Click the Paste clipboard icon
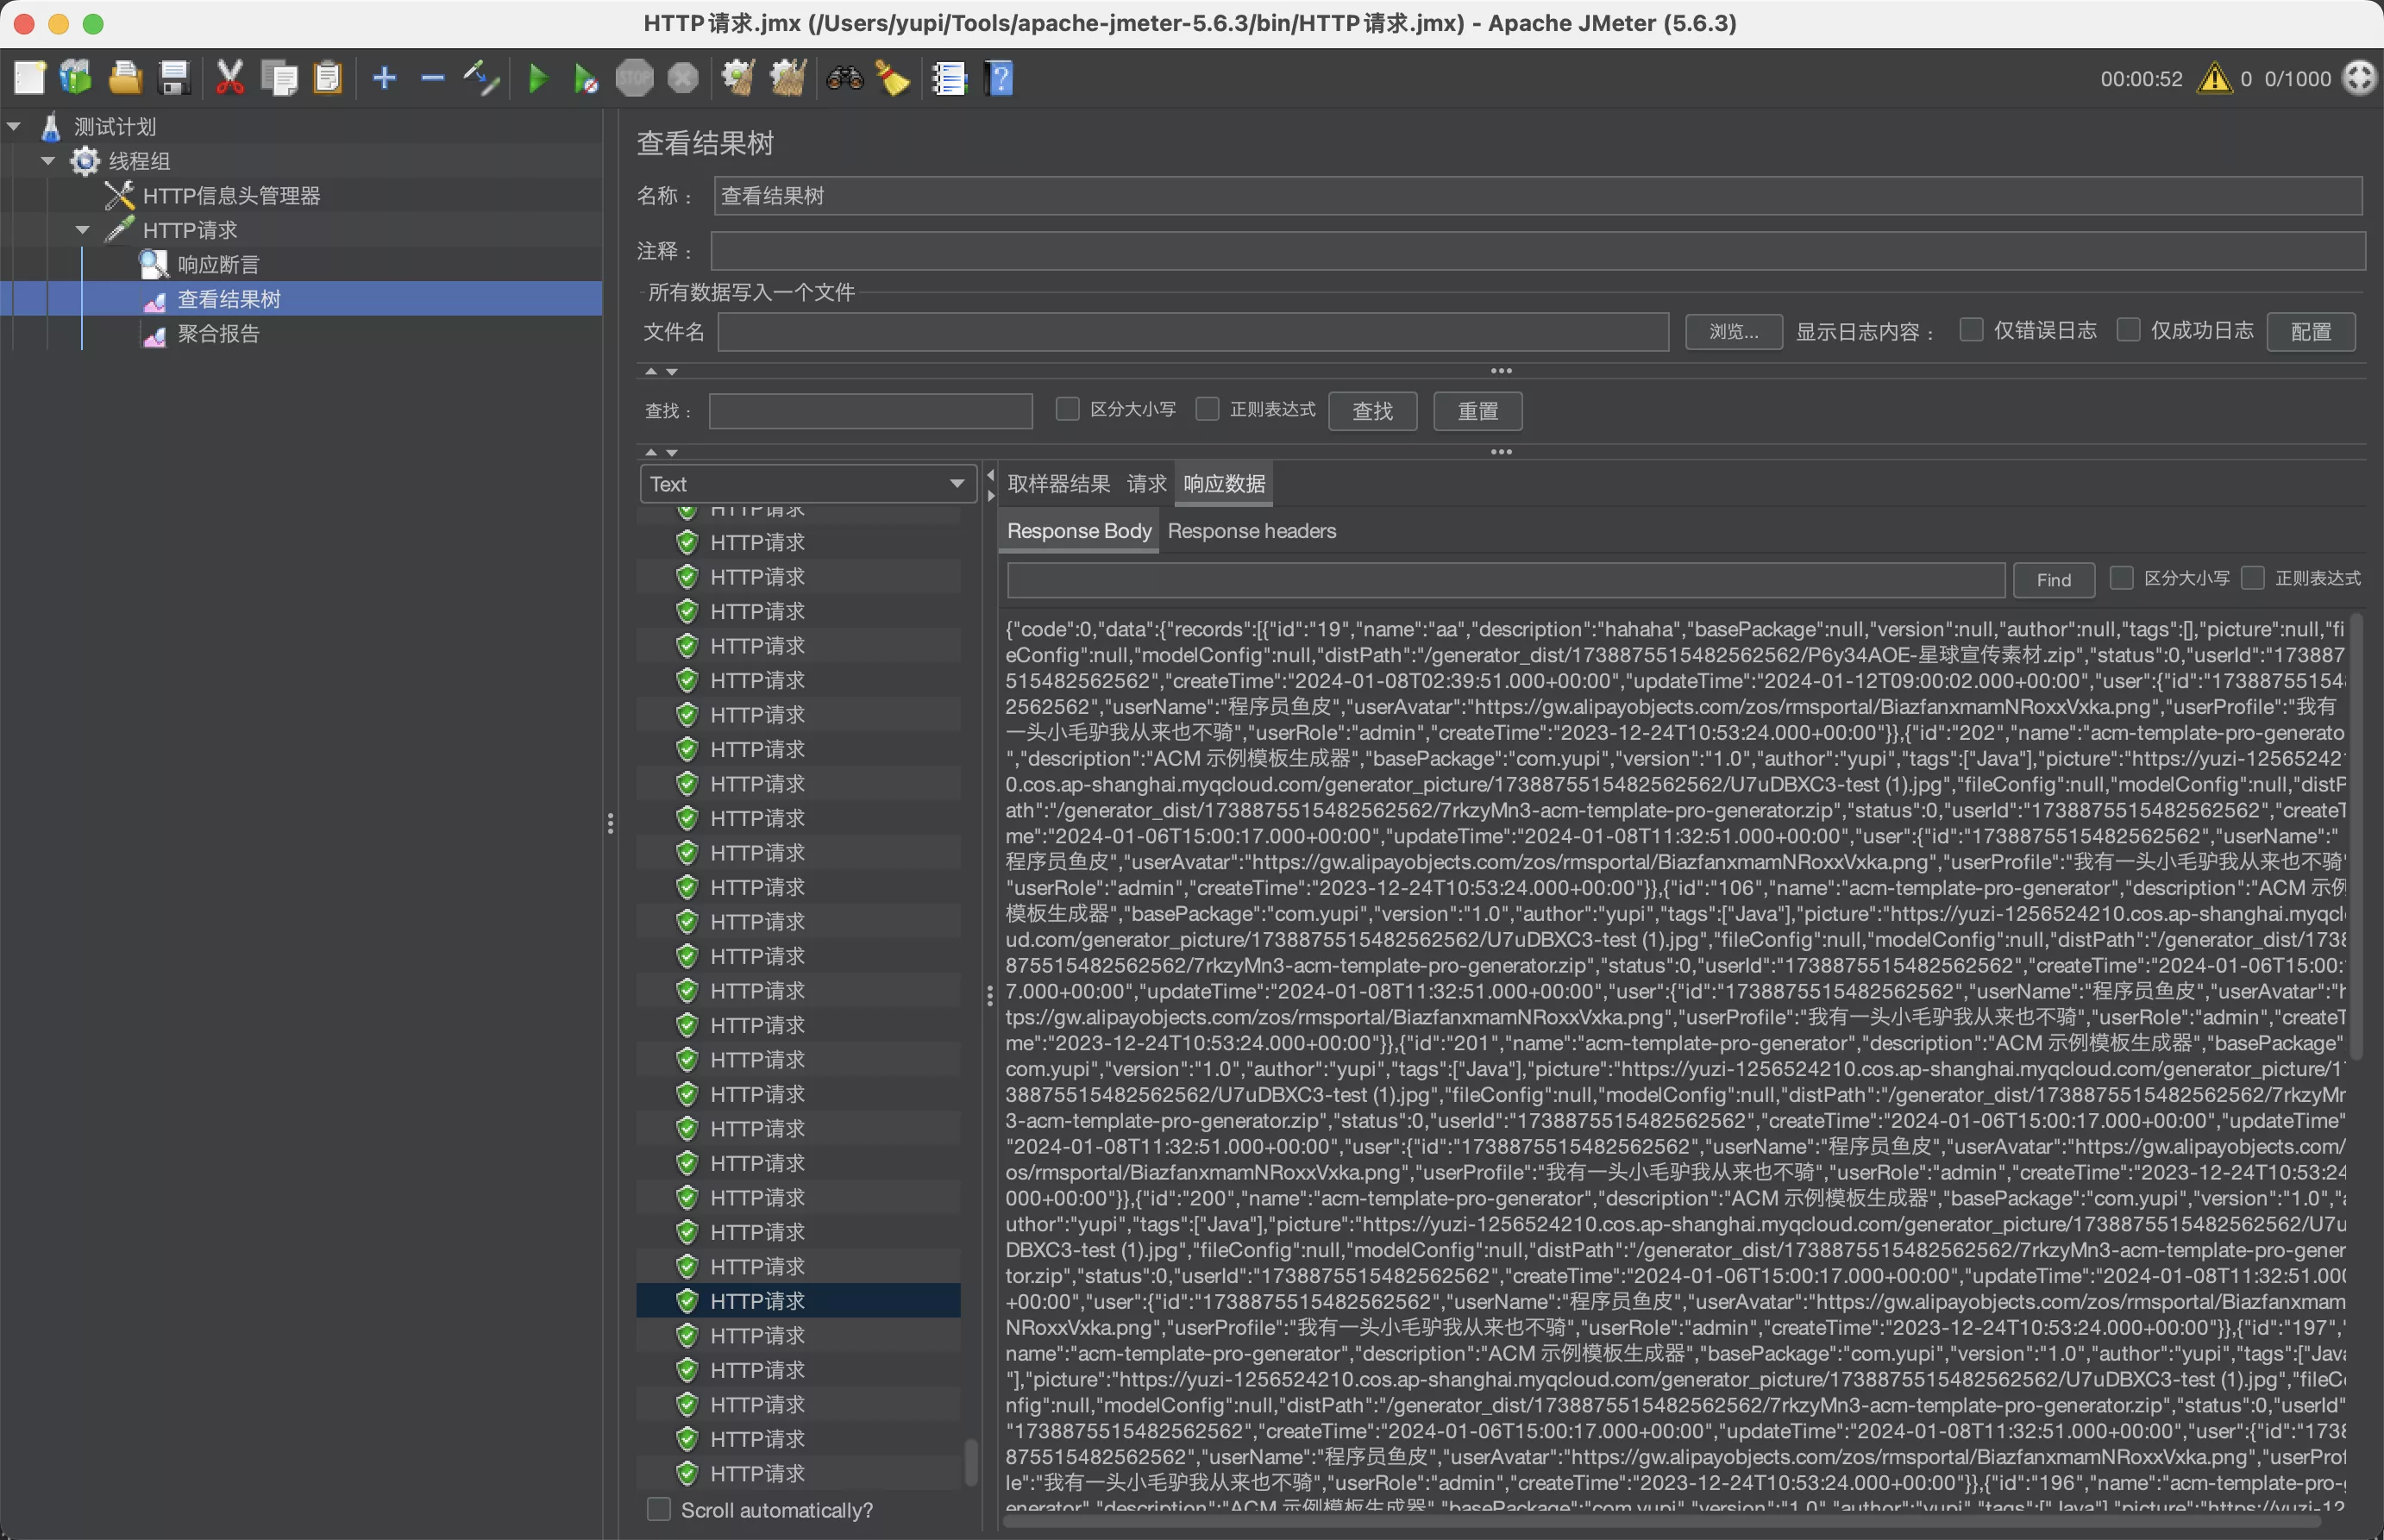Image resolution: width=2384 pixels, height=1540 pixels. [x=328, y=77]
